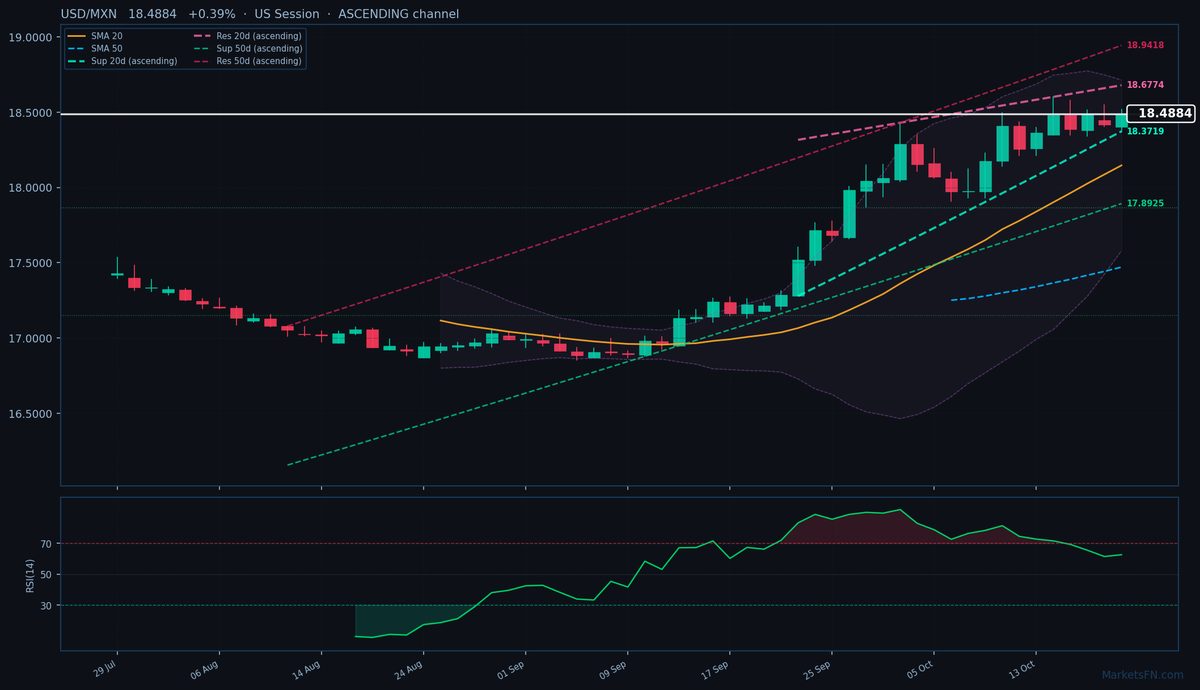This screenshot has width=1200, height=690.
Task: Click the ASCENDING channel label in the title
Action: click(398, 14)
